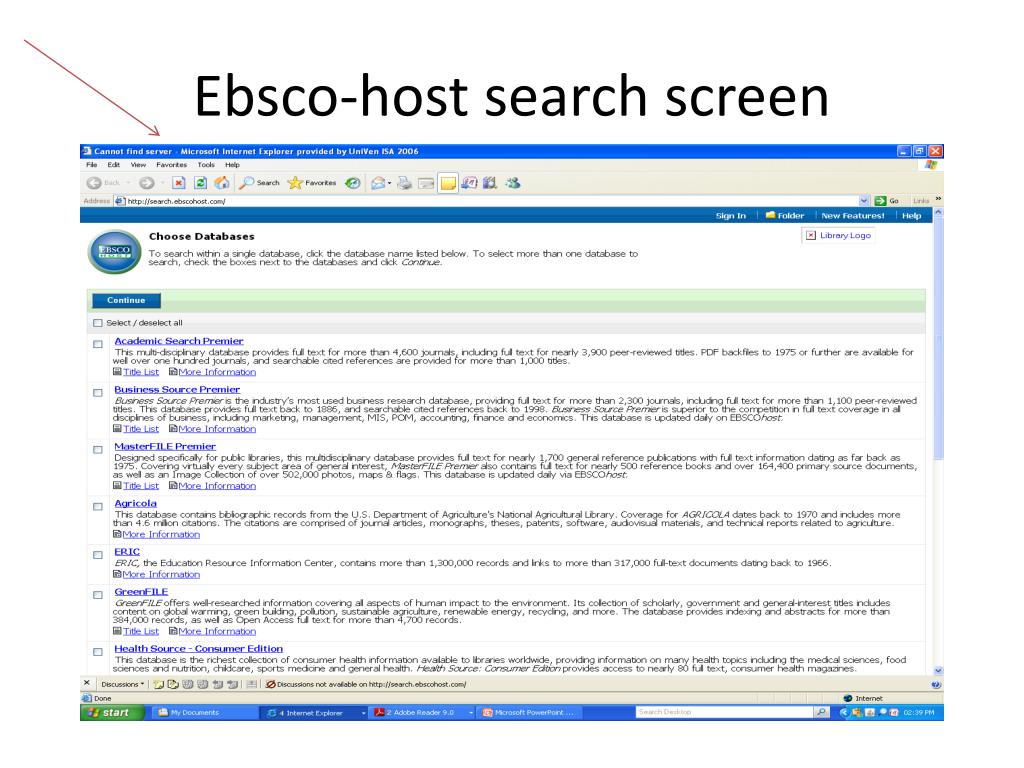Click the New Features! link
Screen dimensions: 1024x768
click(852, 216)
